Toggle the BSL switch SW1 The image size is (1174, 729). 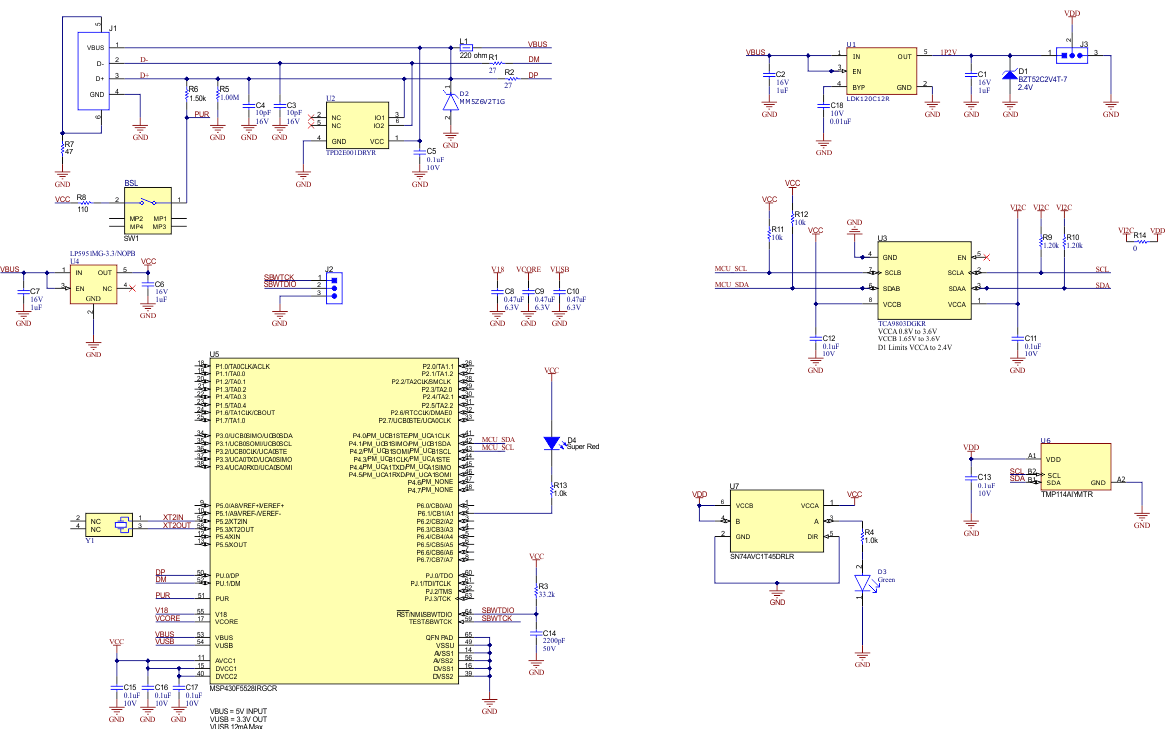(x=150, y=206)
